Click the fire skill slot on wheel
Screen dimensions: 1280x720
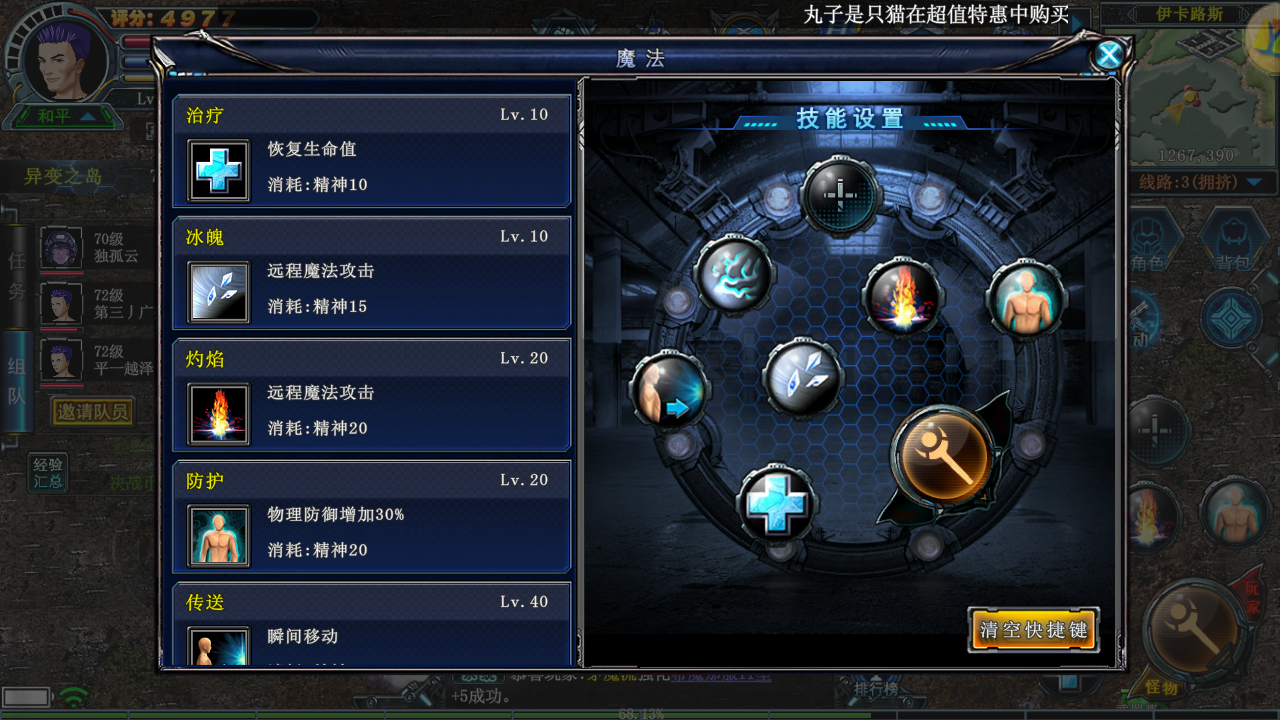[x=903, y=296]
